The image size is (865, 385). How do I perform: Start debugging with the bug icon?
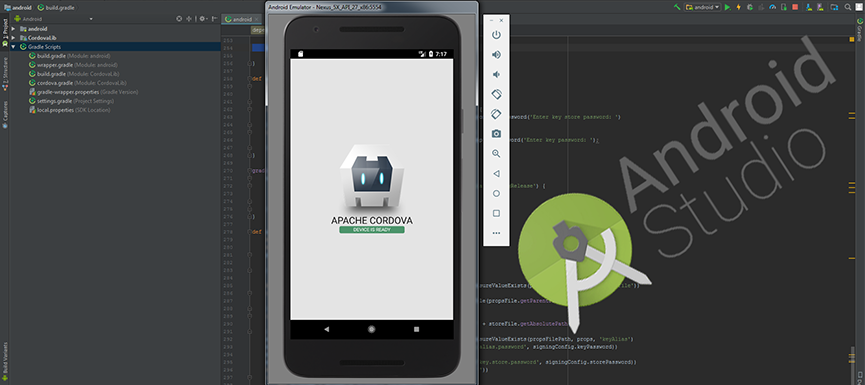tap(750, 7)
